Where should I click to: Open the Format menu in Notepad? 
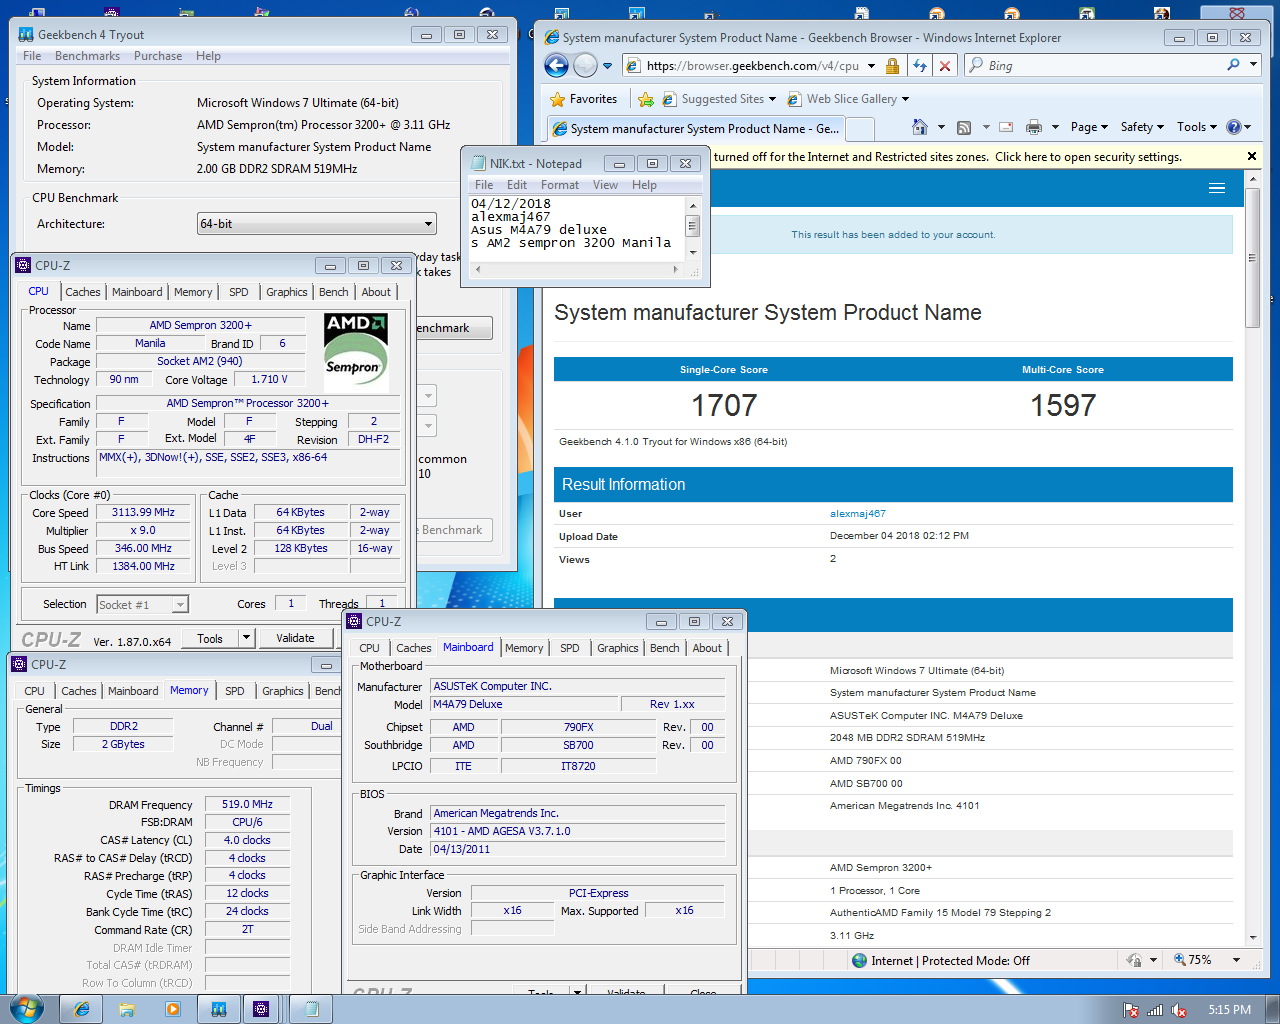(560, 185)
